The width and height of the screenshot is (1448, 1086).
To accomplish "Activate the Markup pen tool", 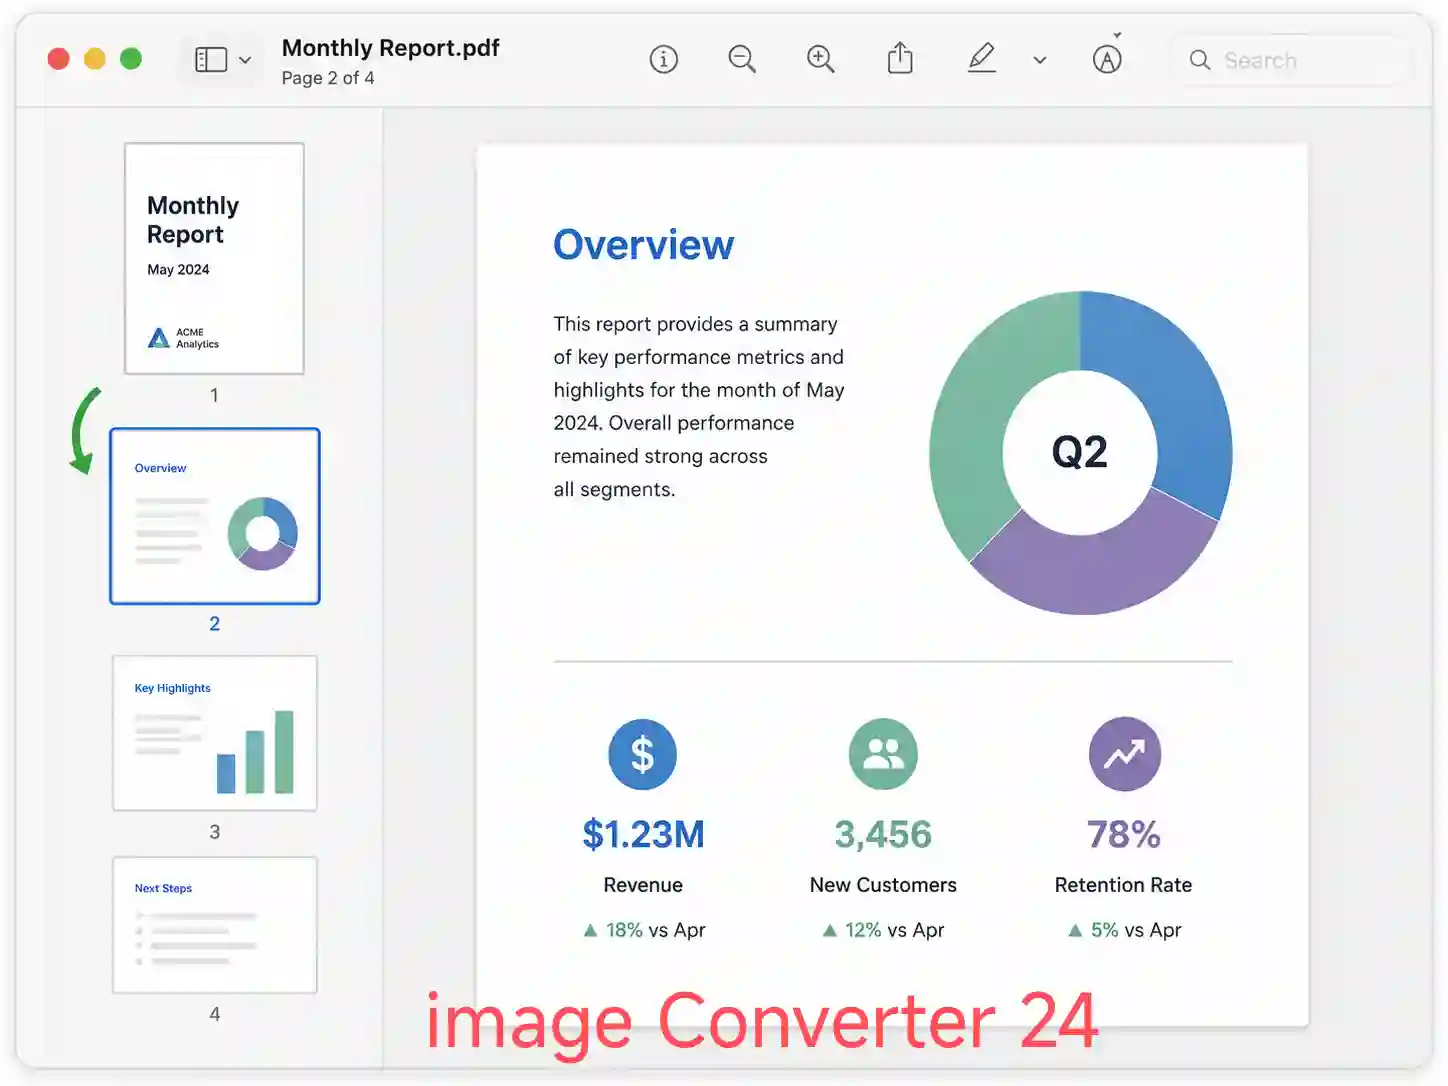I will pos(982,58).
